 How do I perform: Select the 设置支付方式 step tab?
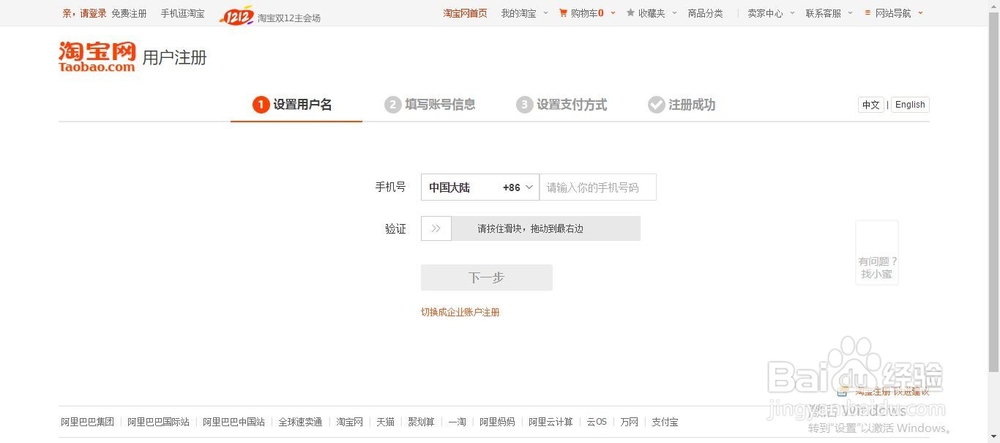(562, 105)
